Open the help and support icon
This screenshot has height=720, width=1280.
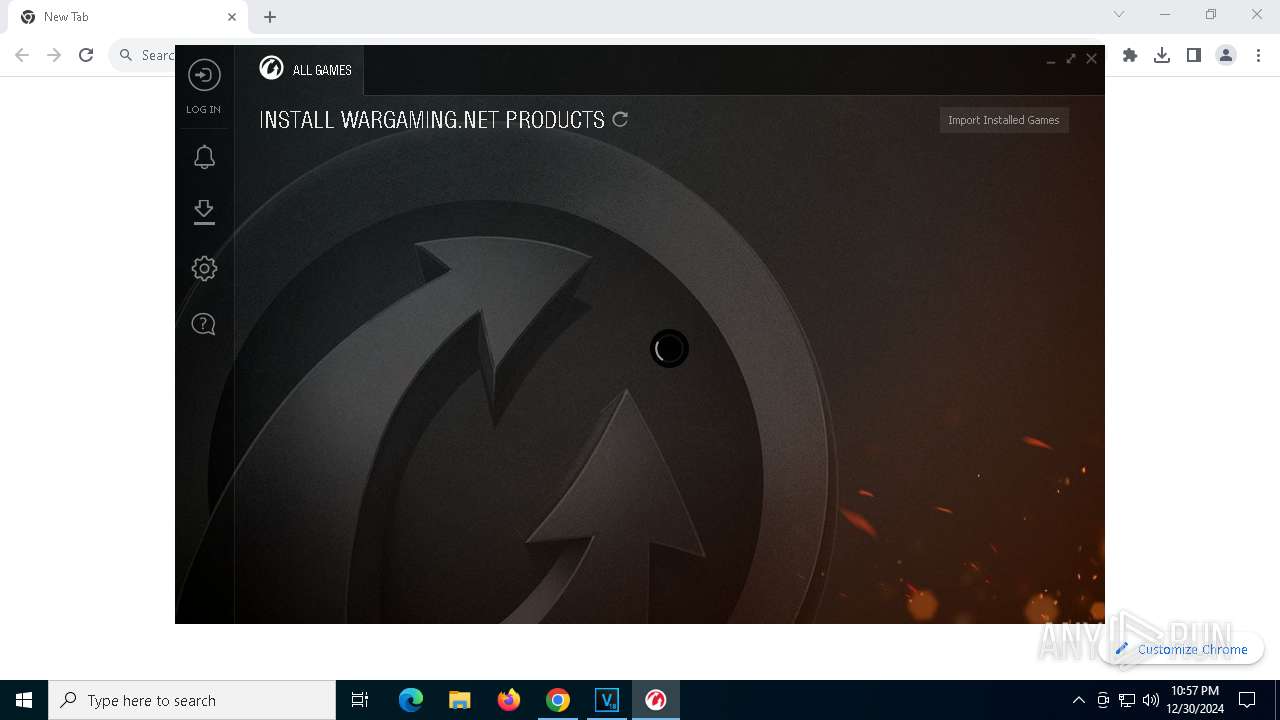pyautogui.click(x=204, y=324)
